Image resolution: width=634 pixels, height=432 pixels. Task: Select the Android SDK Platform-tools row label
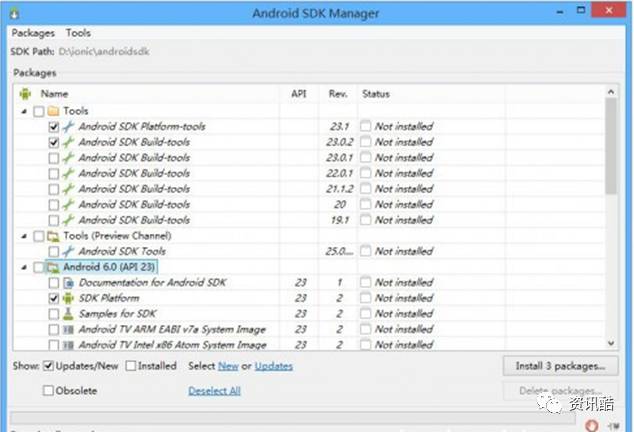tap(142, 127)
